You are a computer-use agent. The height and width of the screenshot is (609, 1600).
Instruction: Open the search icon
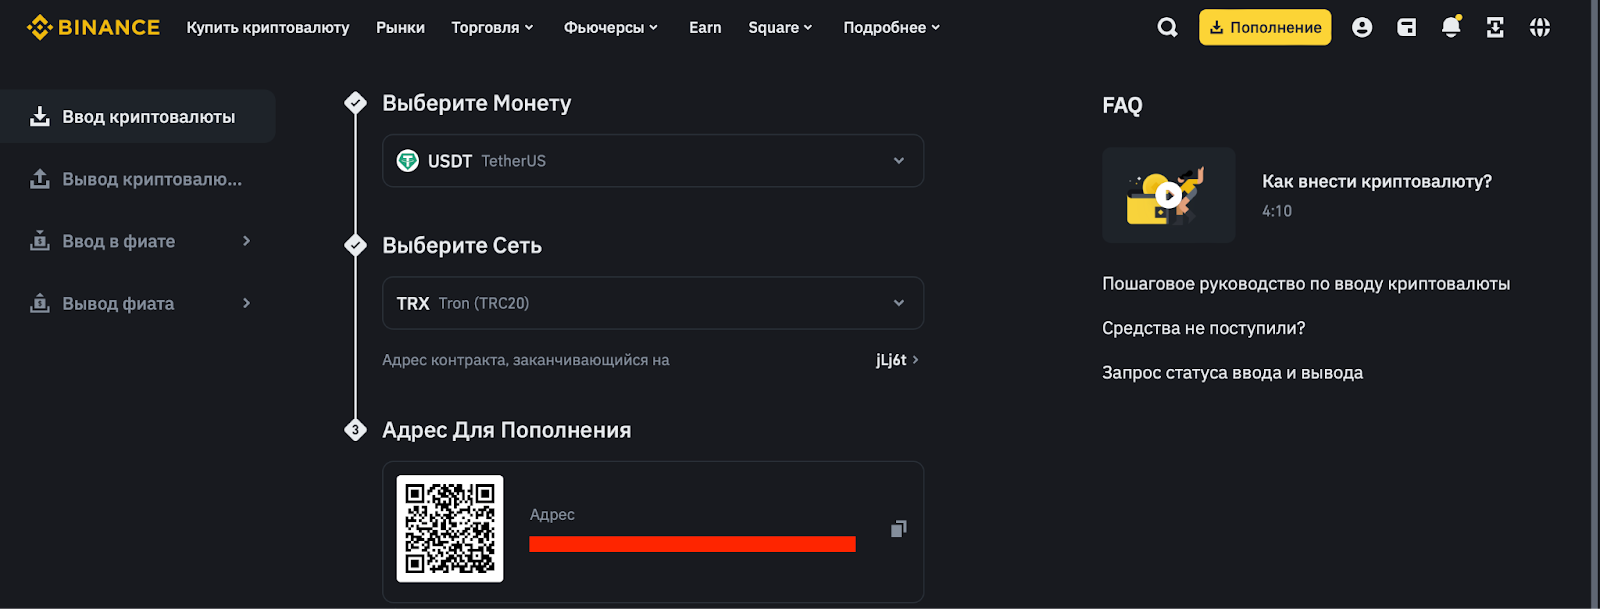[1166, 27]
